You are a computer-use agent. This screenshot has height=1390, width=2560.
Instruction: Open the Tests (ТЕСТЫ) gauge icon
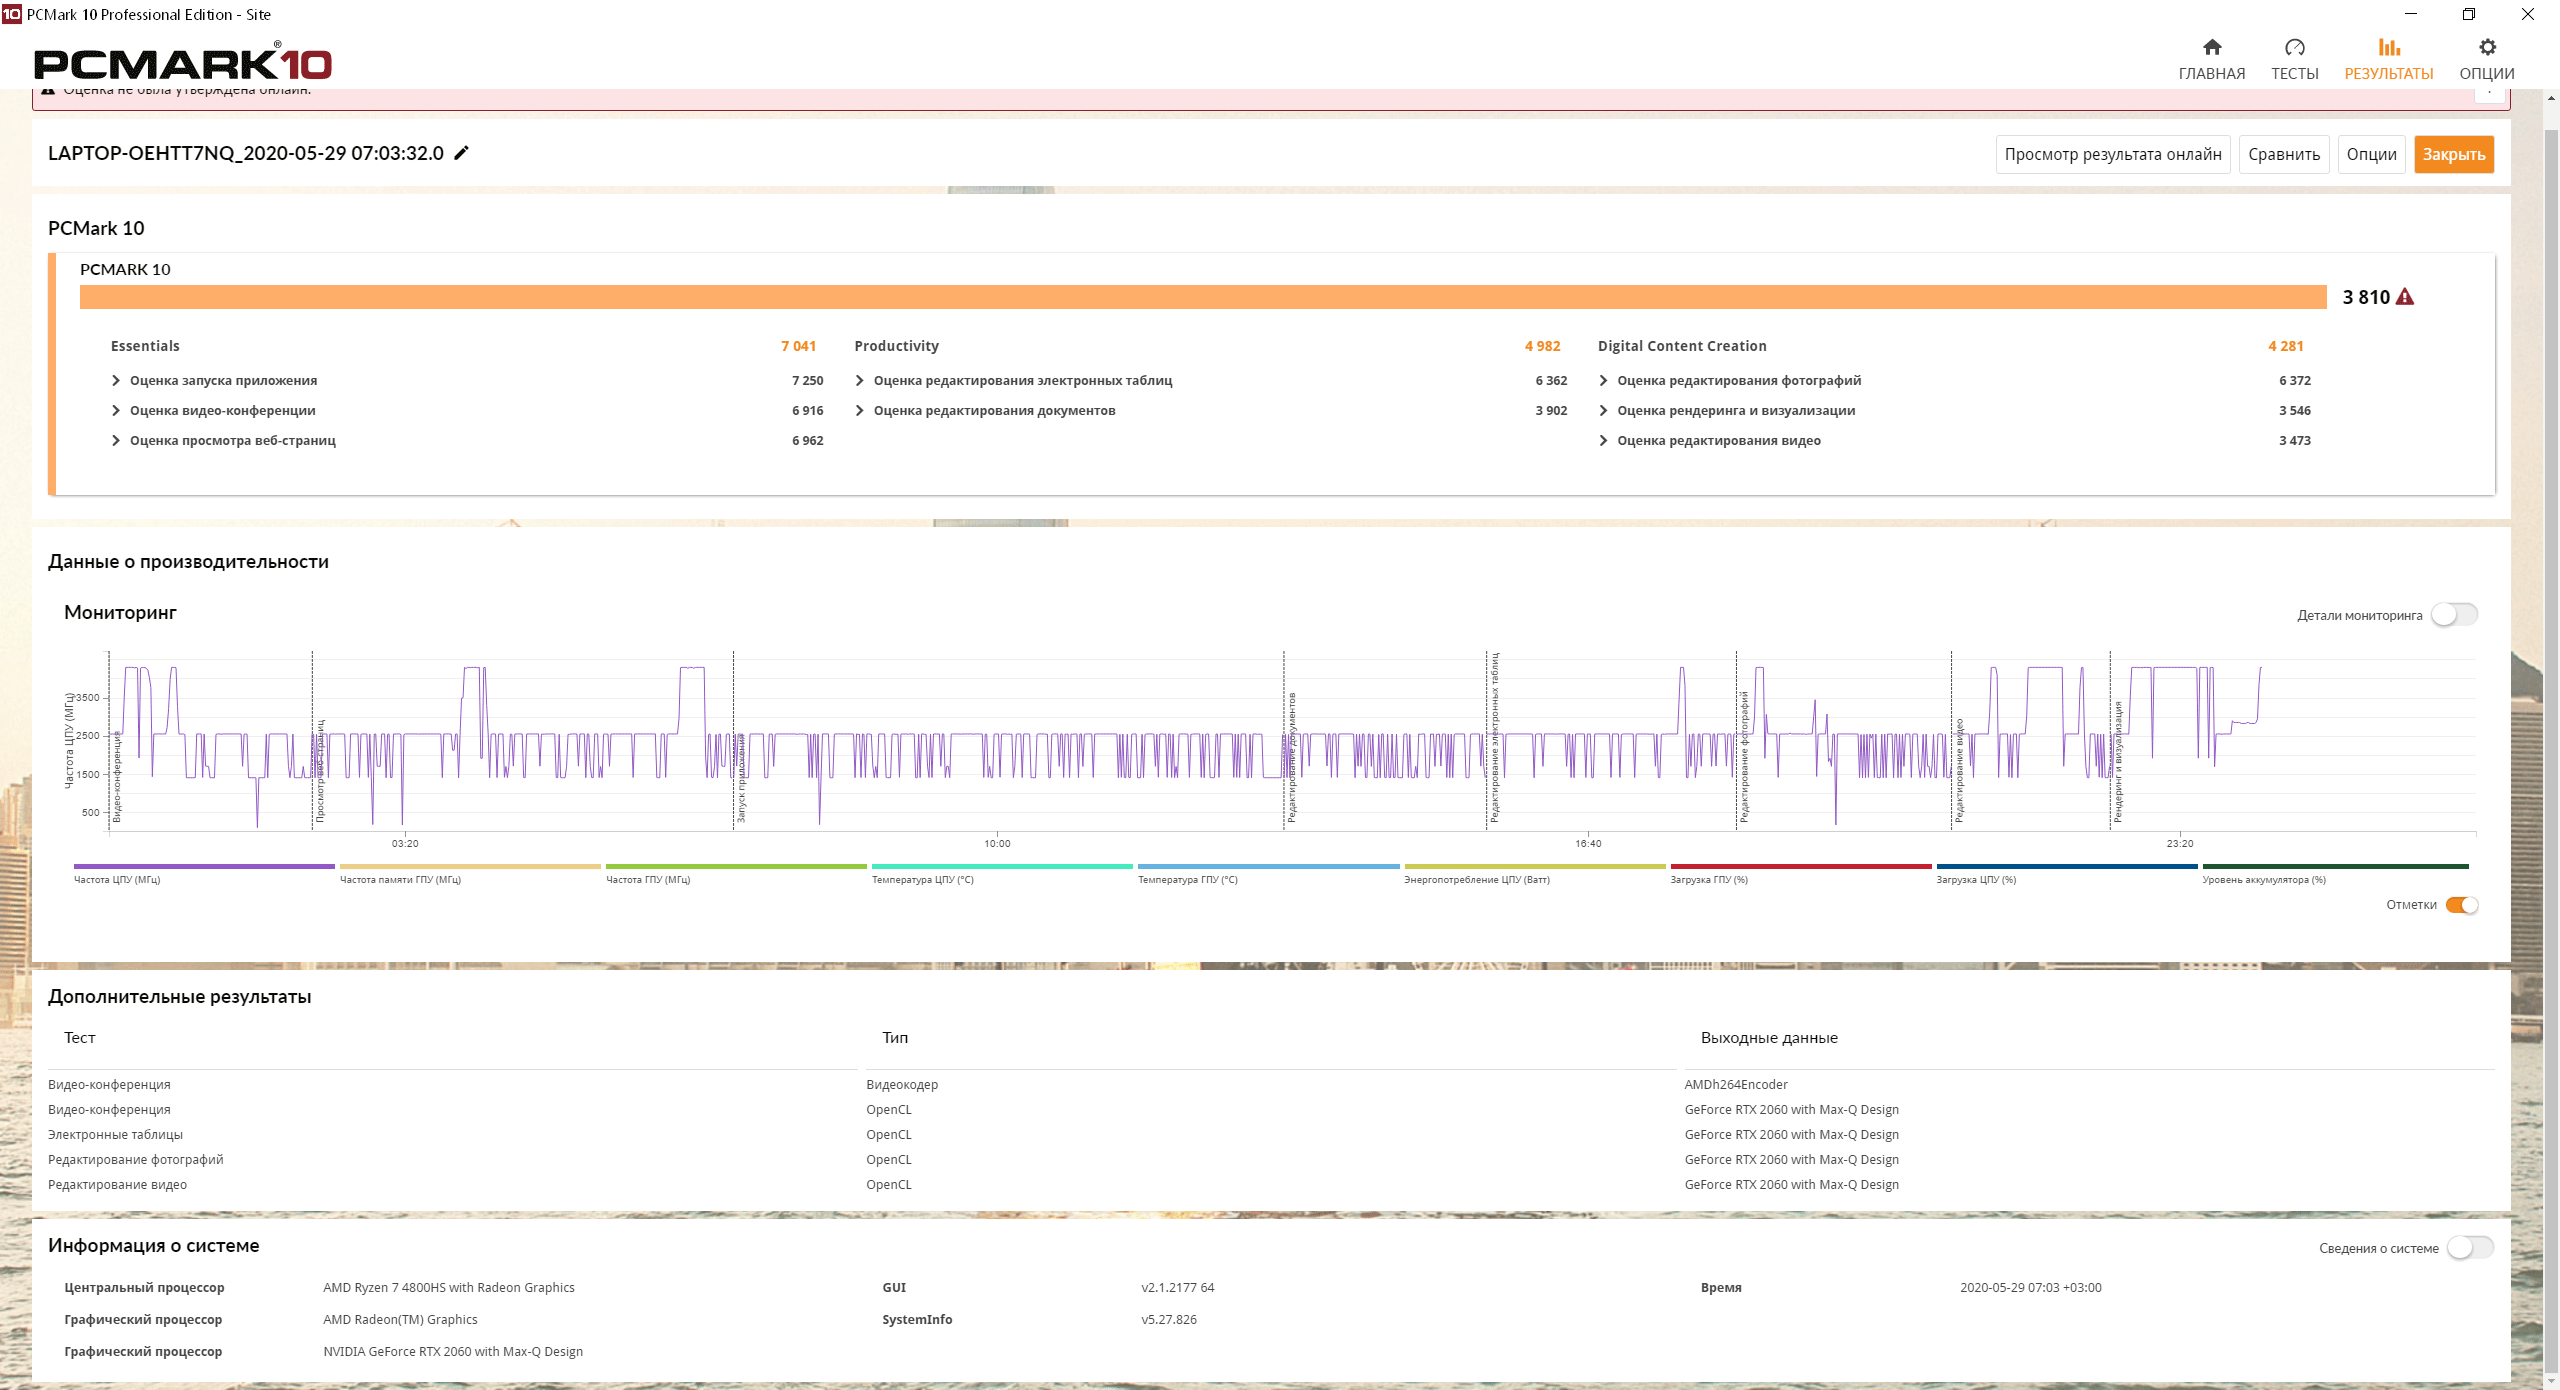(x=2294, y=47)
